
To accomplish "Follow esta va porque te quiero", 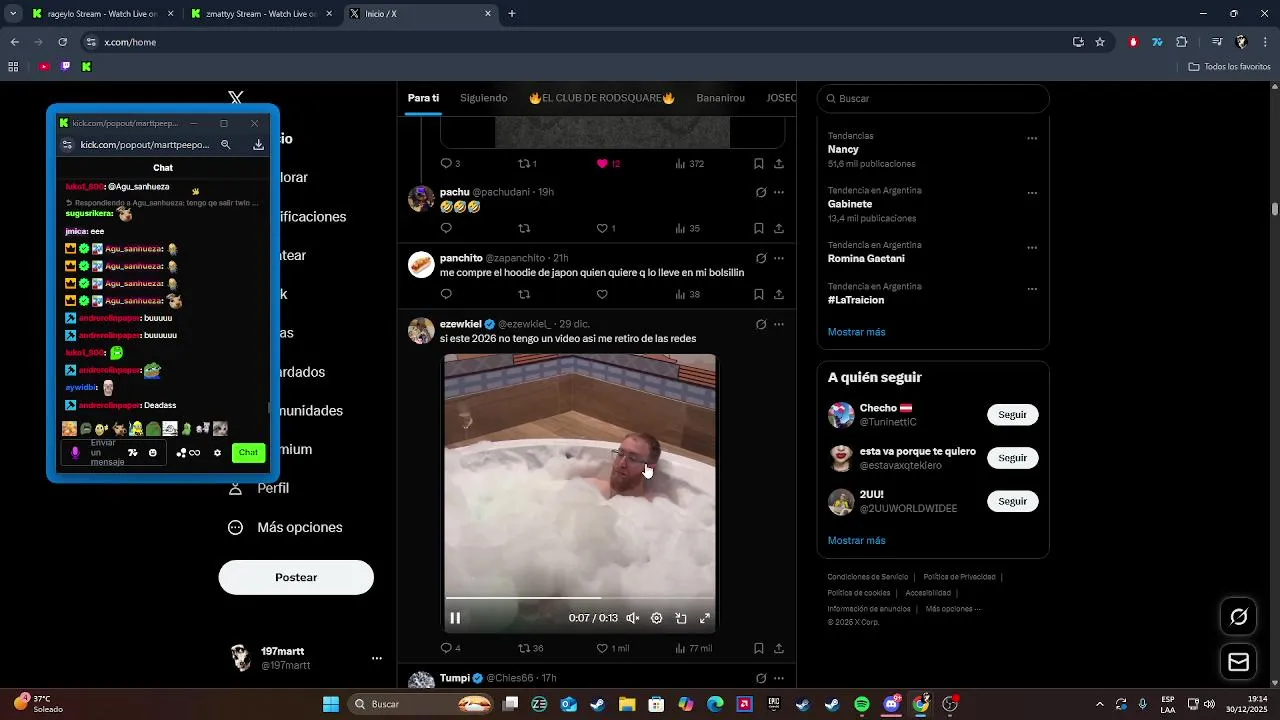I will coord(1012,458).
